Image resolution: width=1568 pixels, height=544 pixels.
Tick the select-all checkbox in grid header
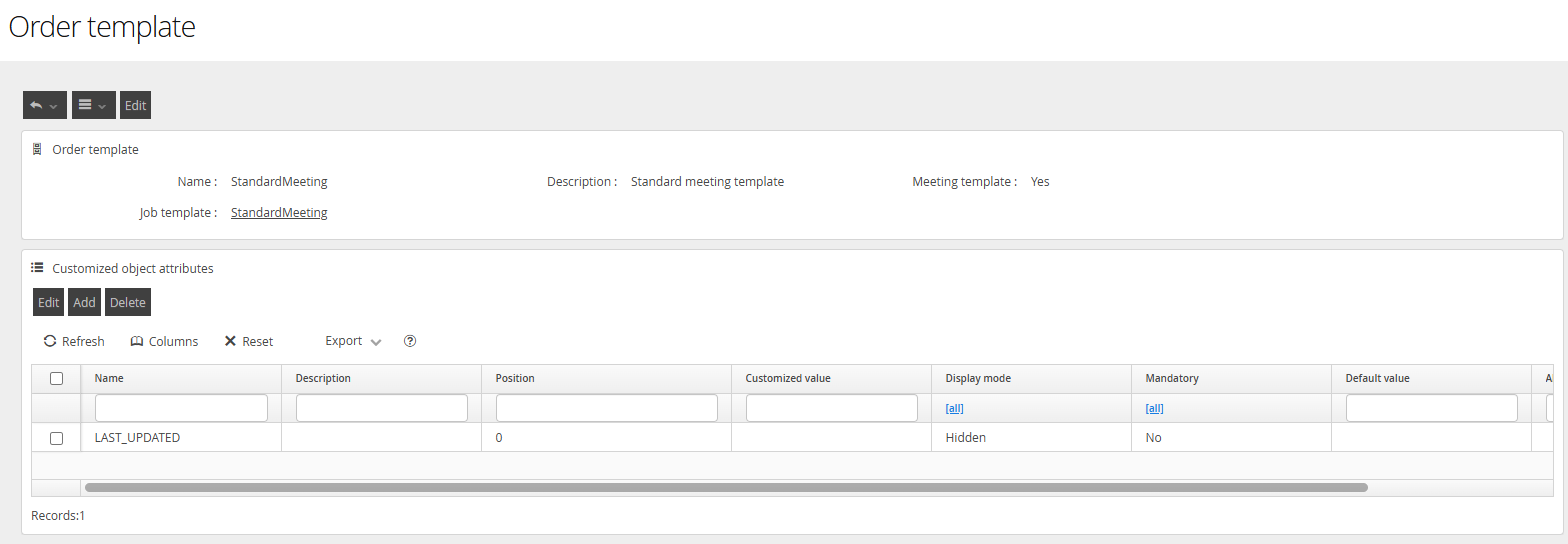(56, 378)
